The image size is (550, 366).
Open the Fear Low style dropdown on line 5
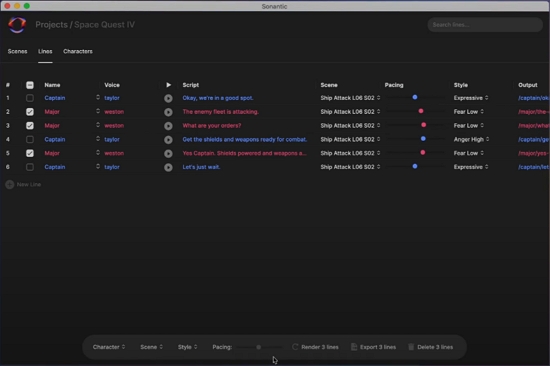469,153
